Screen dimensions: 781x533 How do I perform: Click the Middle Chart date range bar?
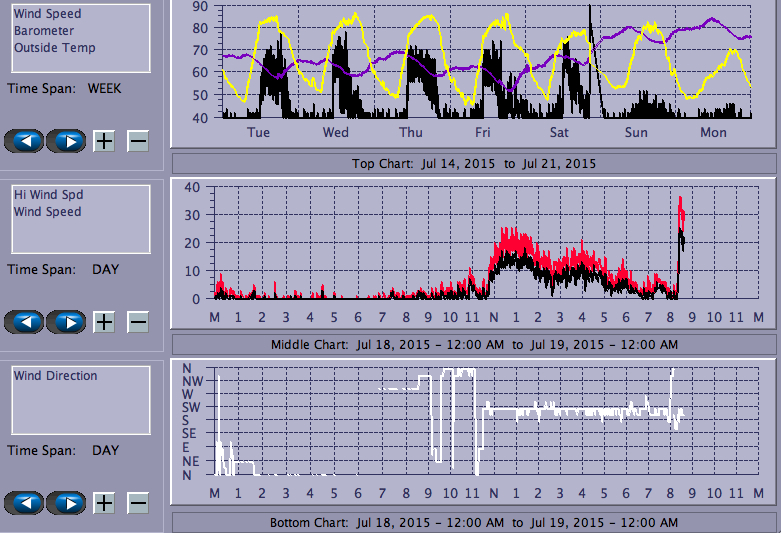coord(474,344)
